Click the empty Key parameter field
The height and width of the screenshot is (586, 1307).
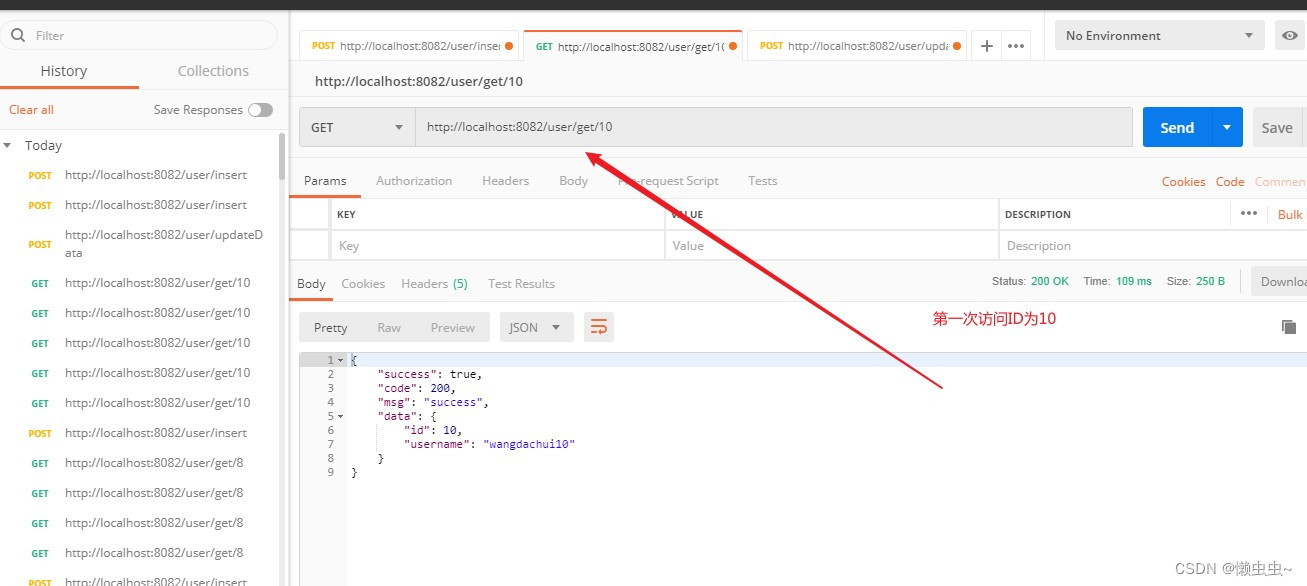(497, 245)
